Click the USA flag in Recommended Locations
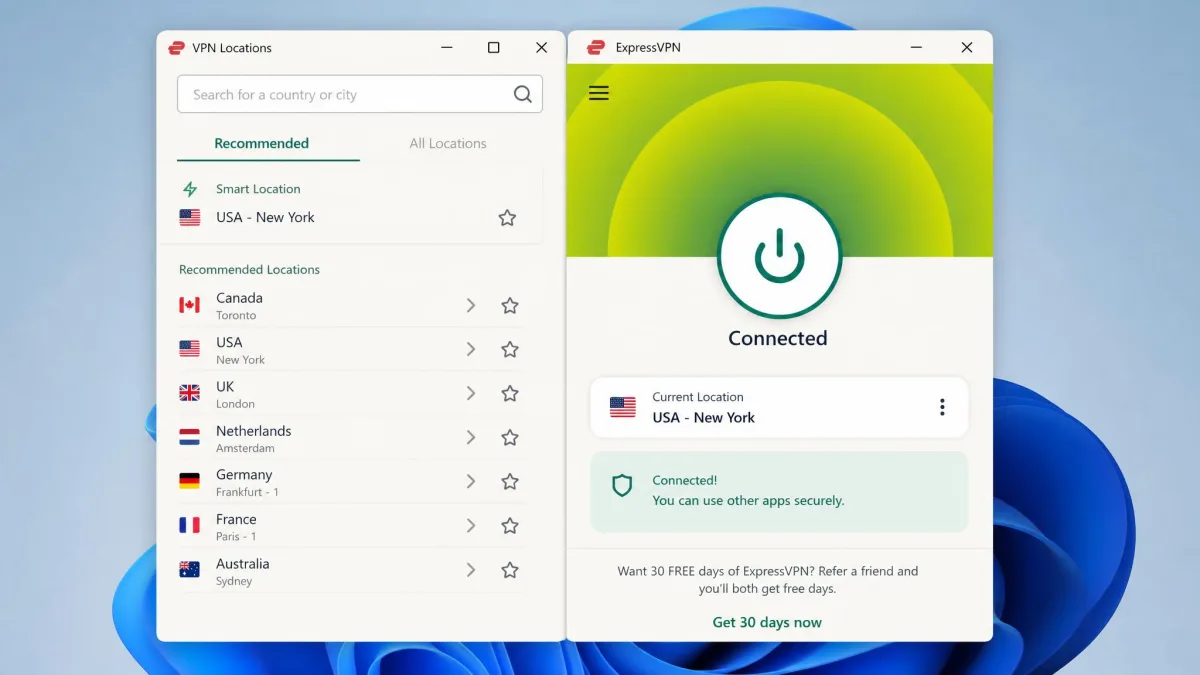1200x675 pixels. pos(190,350)
